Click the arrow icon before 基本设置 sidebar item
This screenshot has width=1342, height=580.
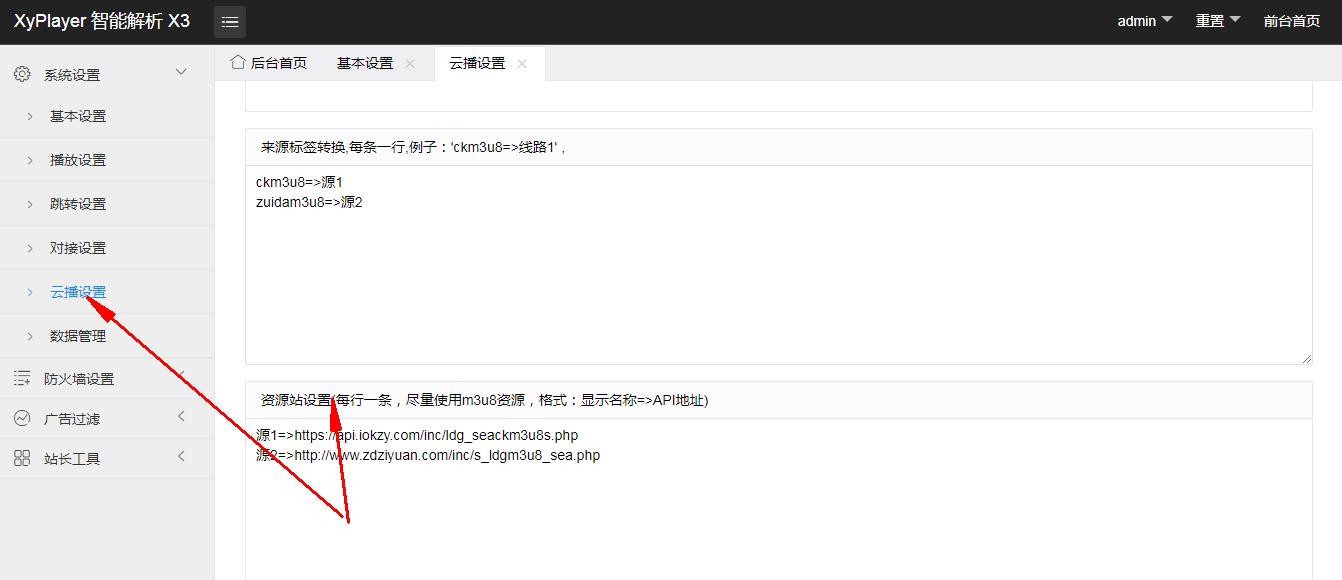tap(30, 116)
